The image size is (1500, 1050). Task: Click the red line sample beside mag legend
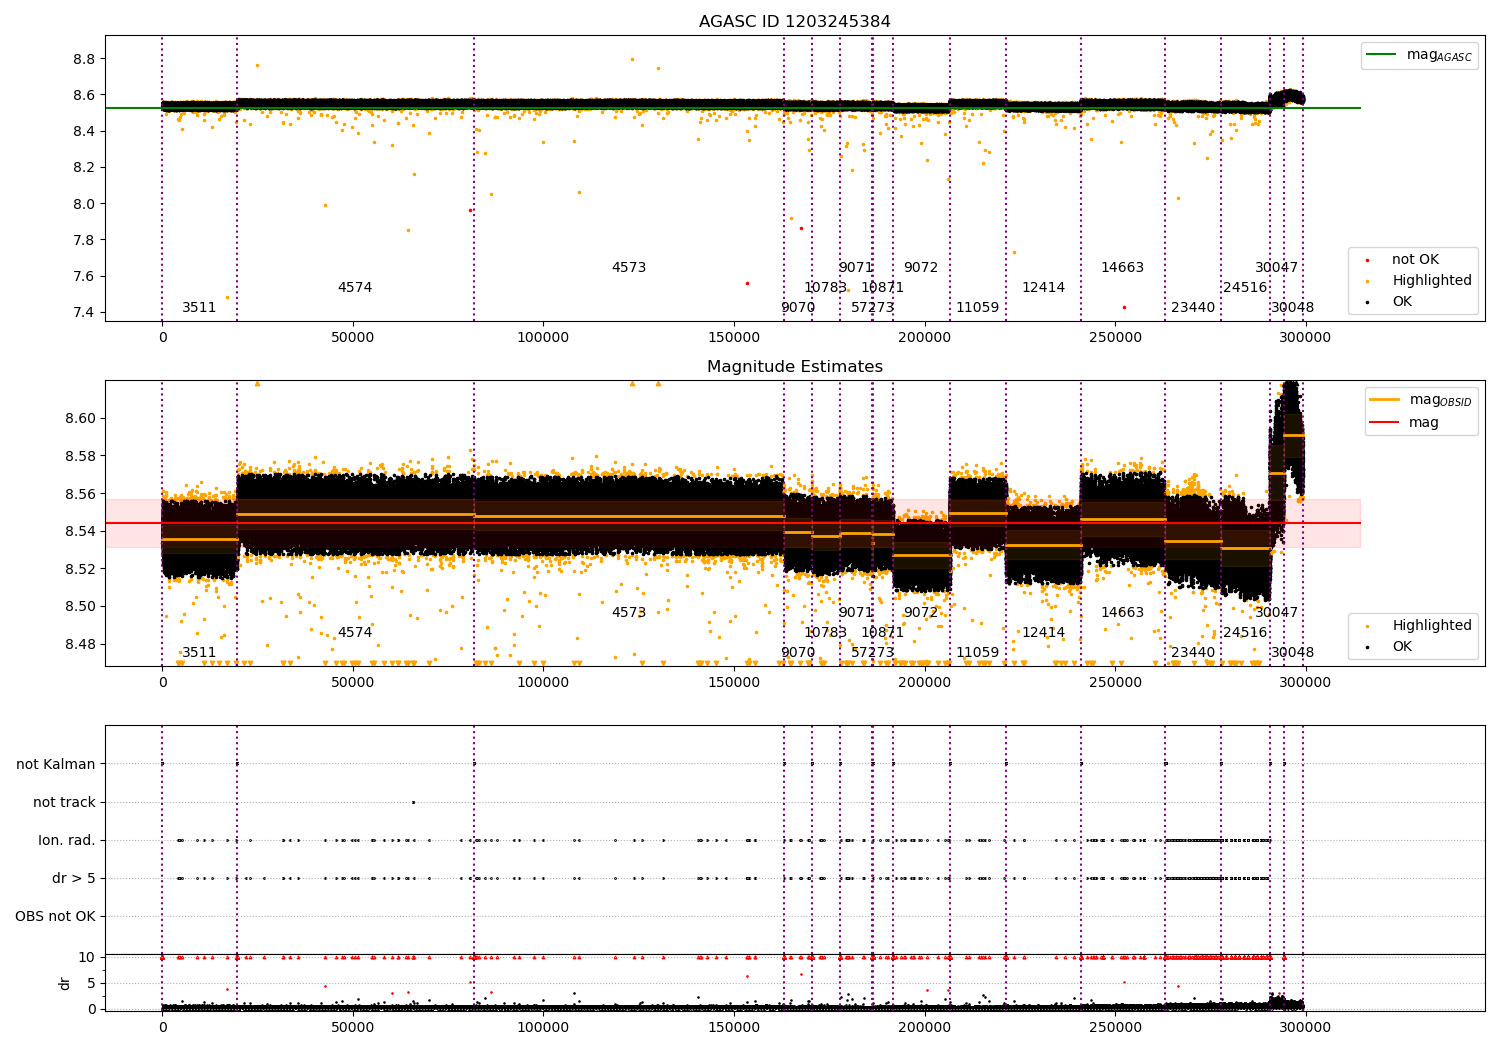pos(1385,423)
